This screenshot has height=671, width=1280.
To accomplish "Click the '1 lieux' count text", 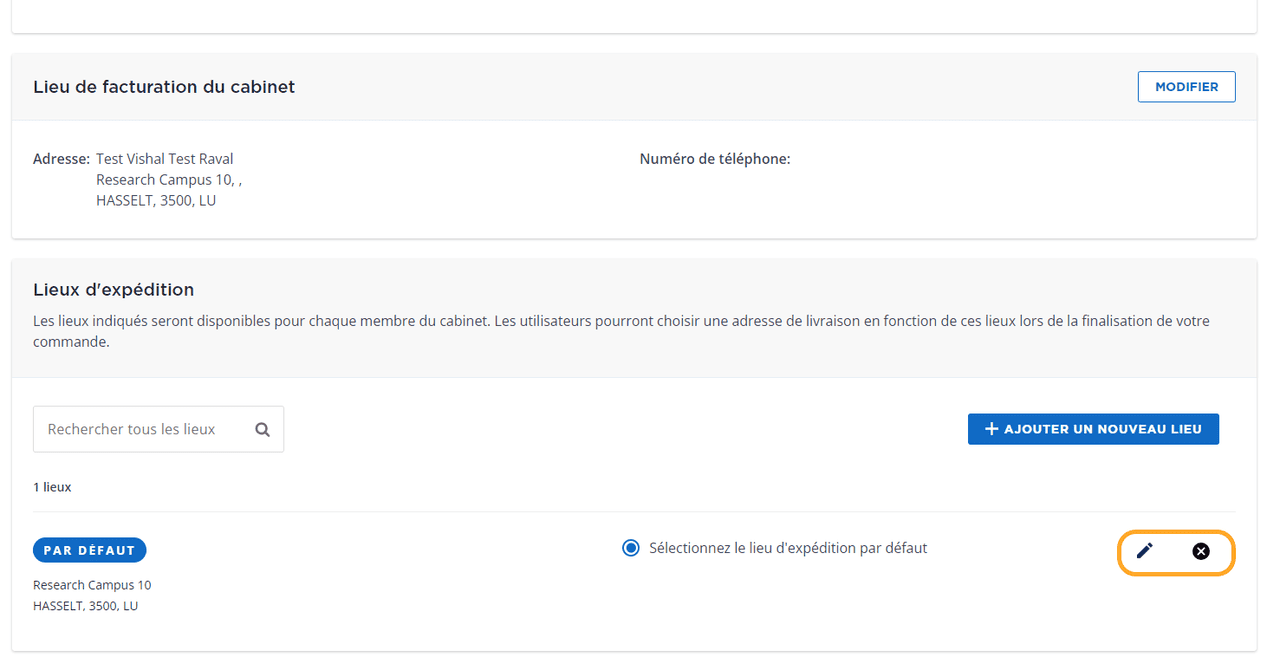I will point(52,487).
